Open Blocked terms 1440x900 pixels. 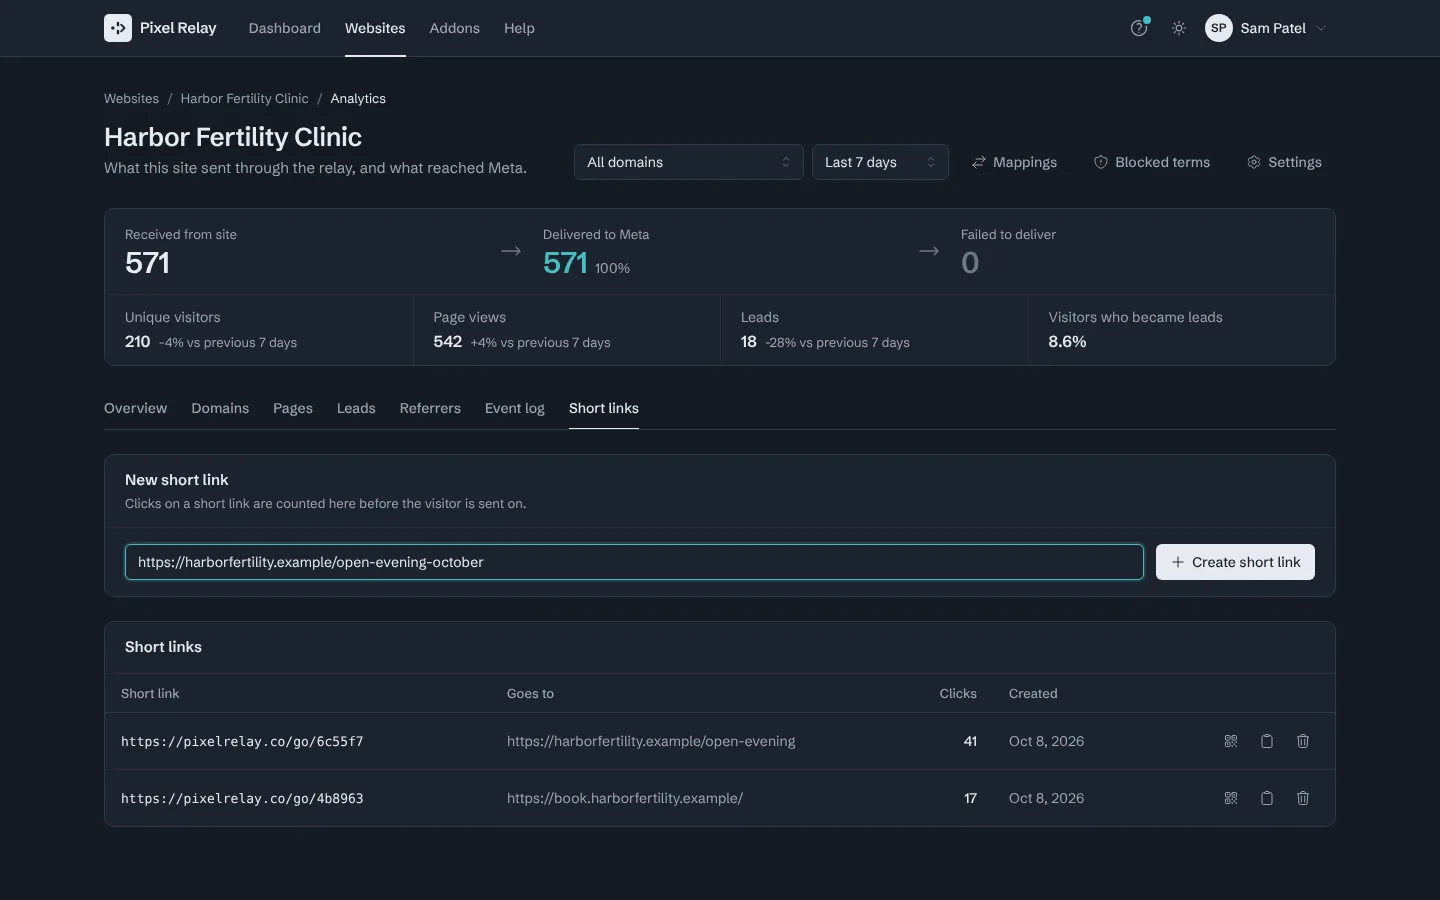click(1152, 162)
